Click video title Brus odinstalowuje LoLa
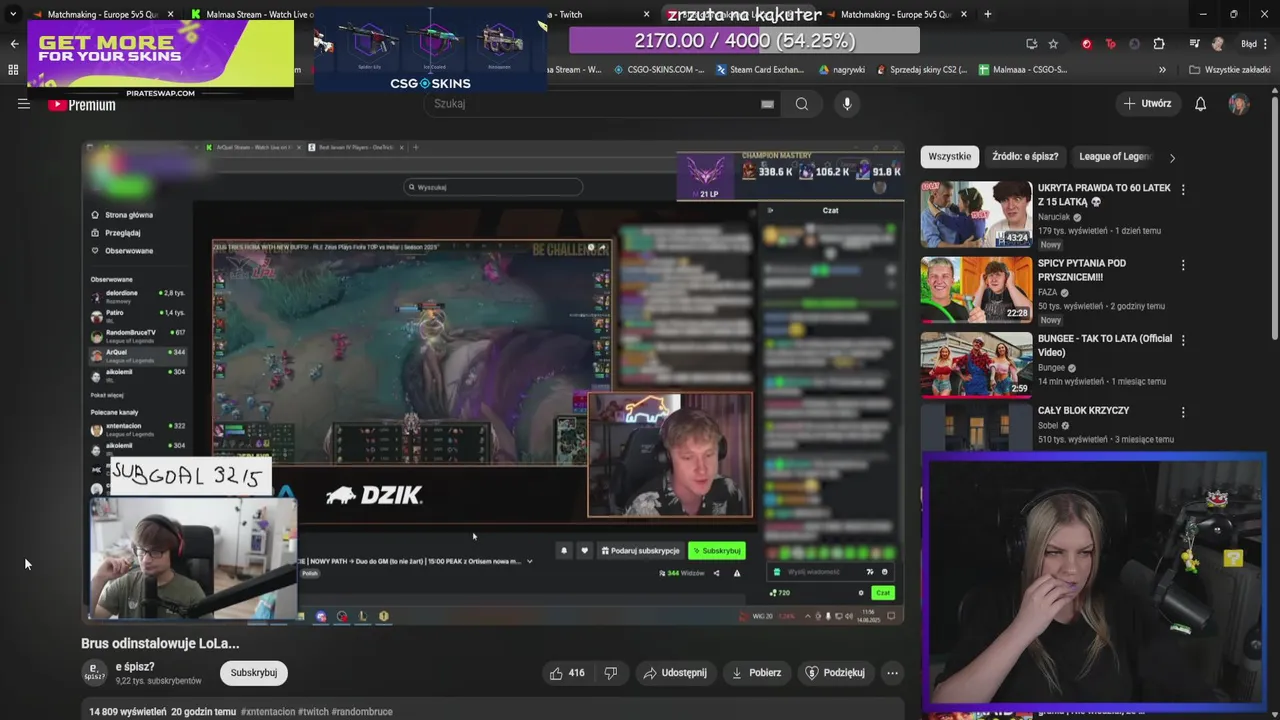This screenshot has height=720, width=1280. [x=160, y=644]
